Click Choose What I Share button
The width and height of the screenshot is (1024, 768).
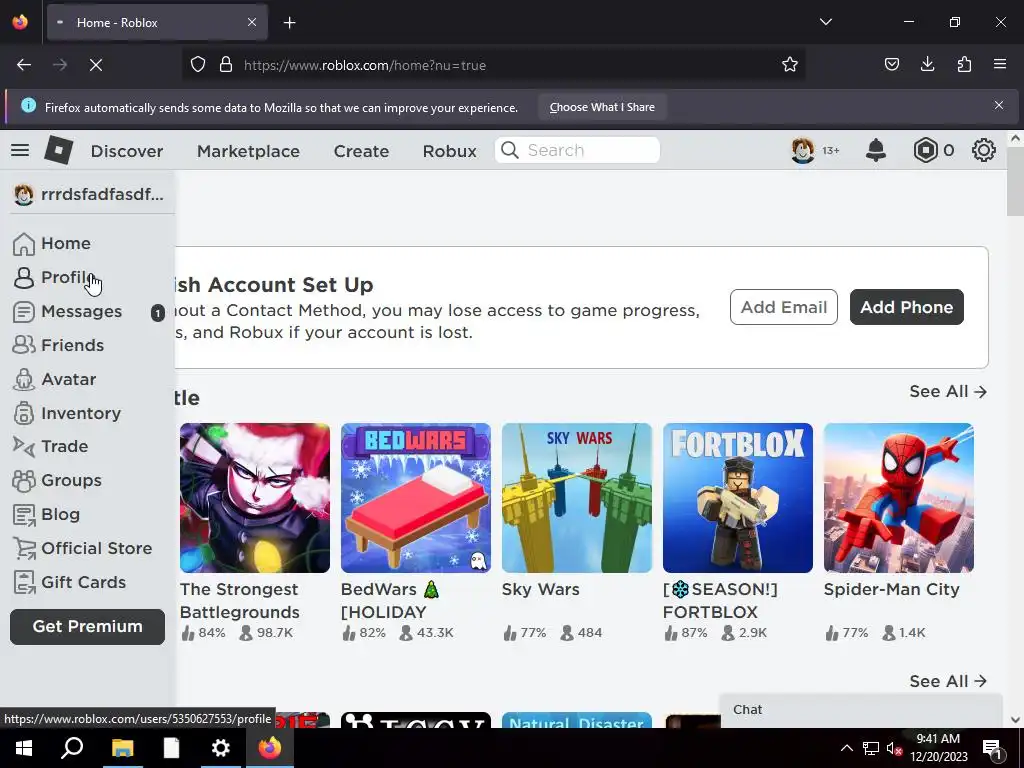click(602, 107)
